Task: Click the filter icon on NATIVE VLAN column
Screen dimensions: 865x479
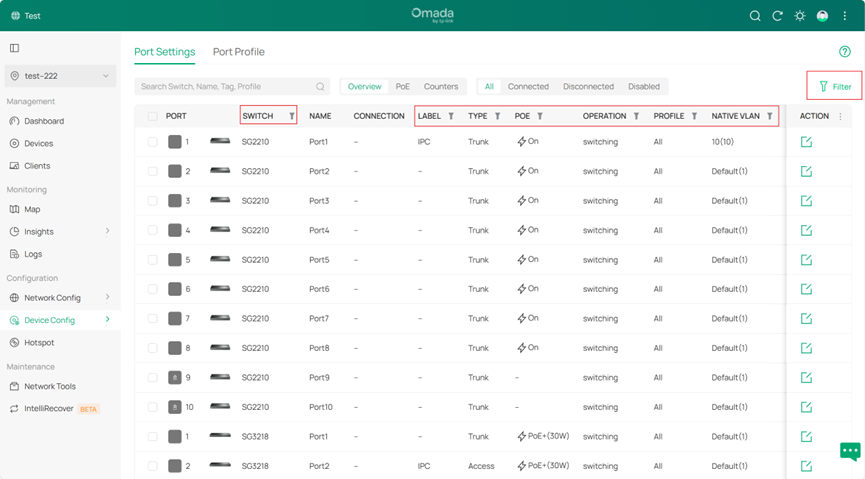Action: (x=770, y=116)
